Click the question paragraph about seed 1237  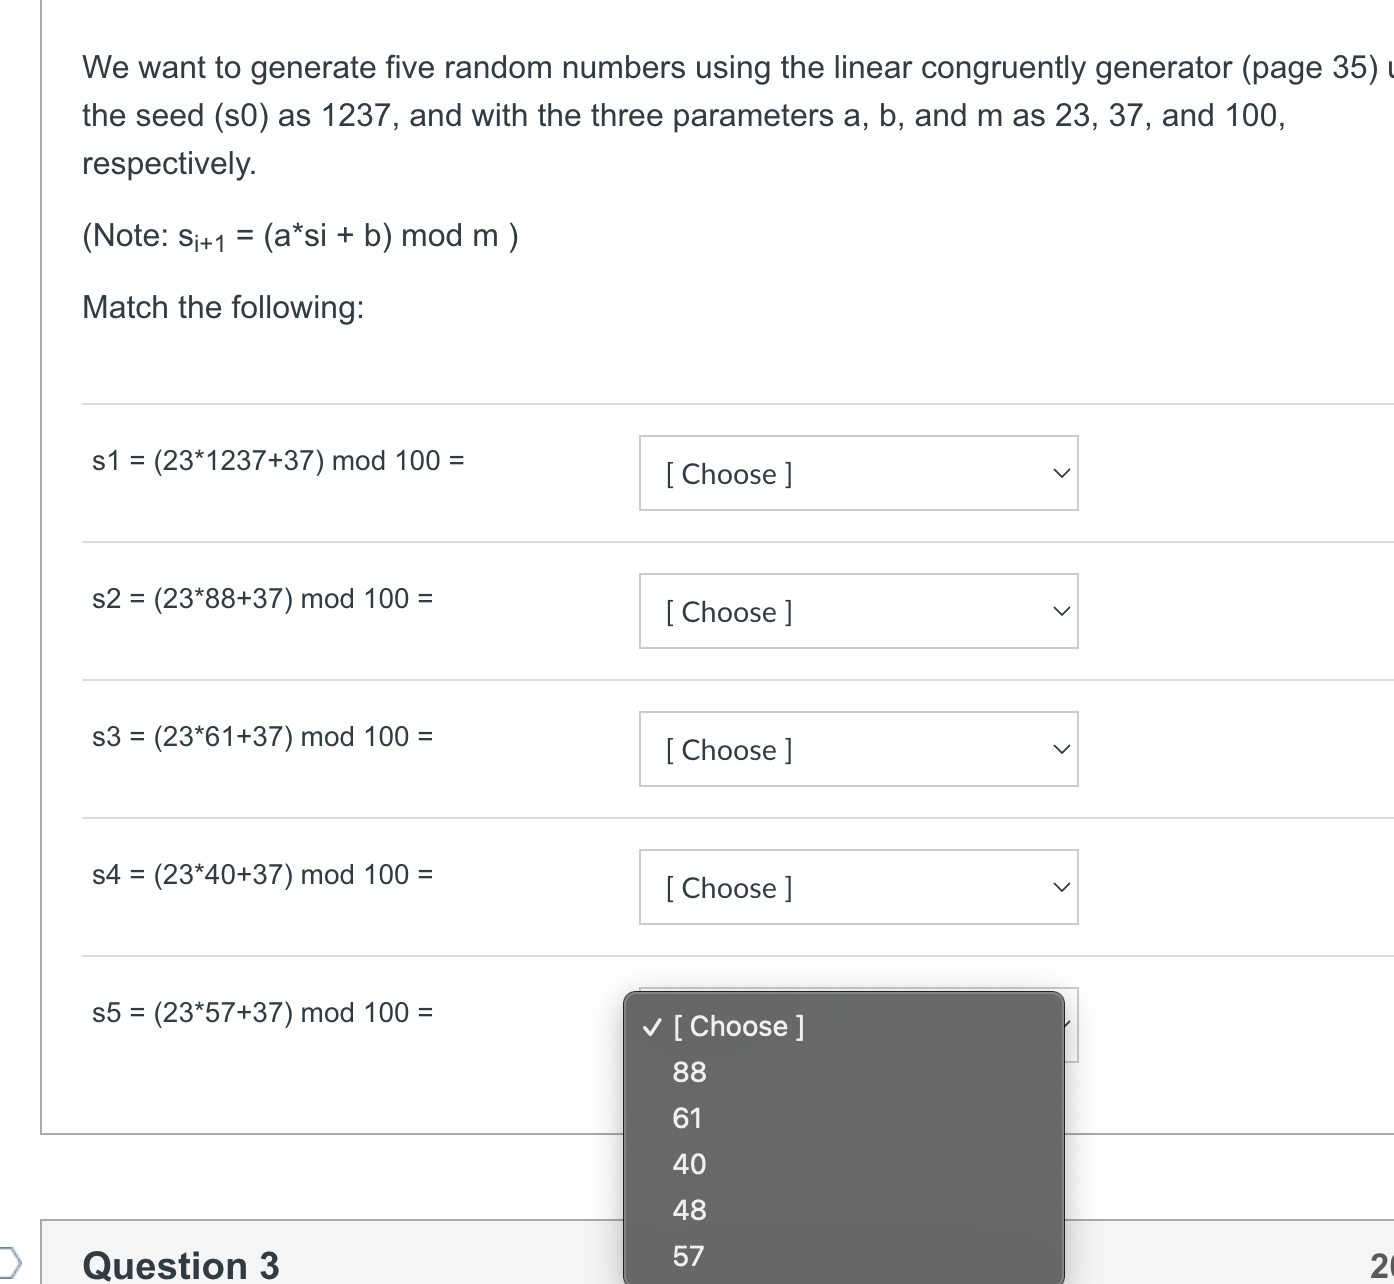pyautogui.click(x=737, y=115)
